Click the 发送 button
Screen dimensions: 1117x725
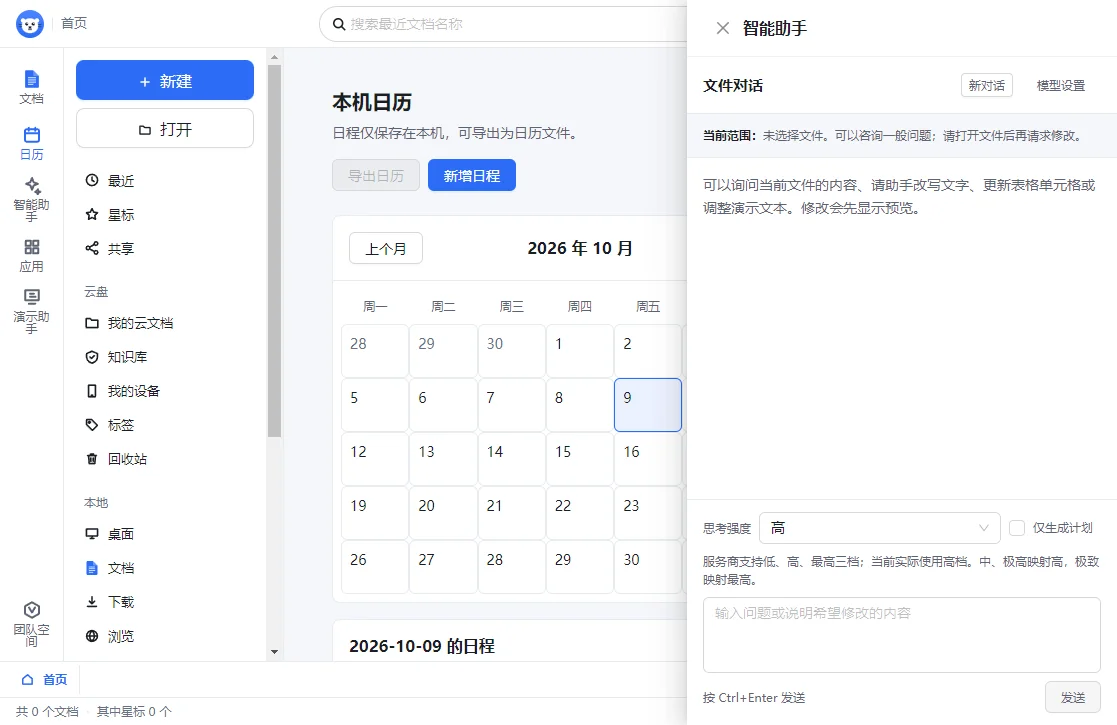pyautogui.click(x=1073, y=697)
